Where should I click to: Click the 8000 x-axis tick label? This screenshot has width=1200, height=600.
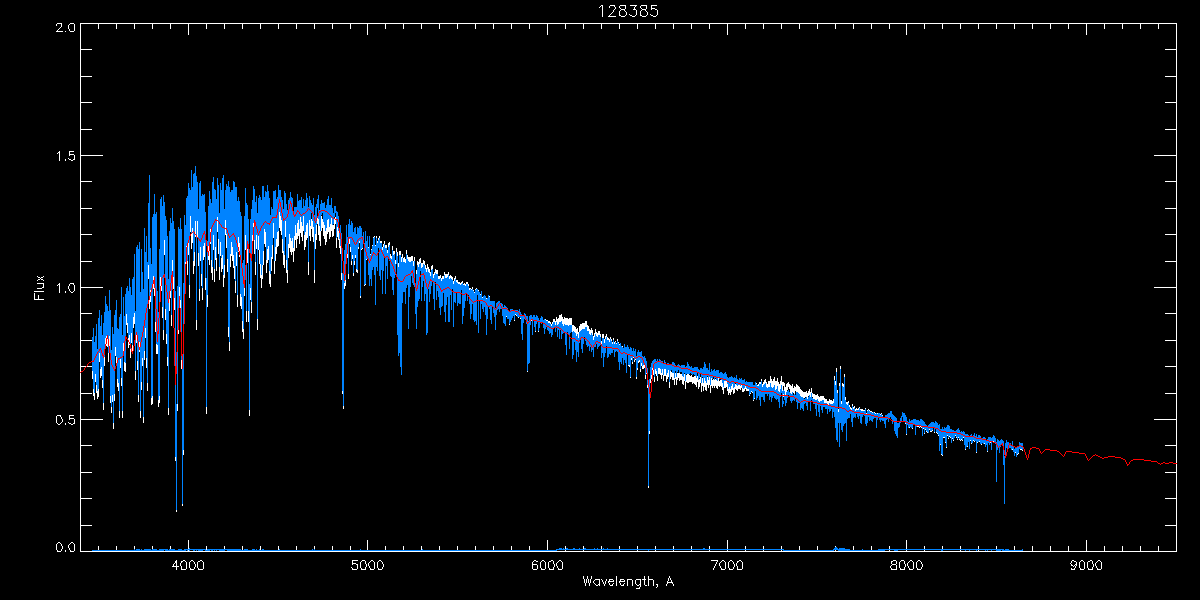pos(906,565)
